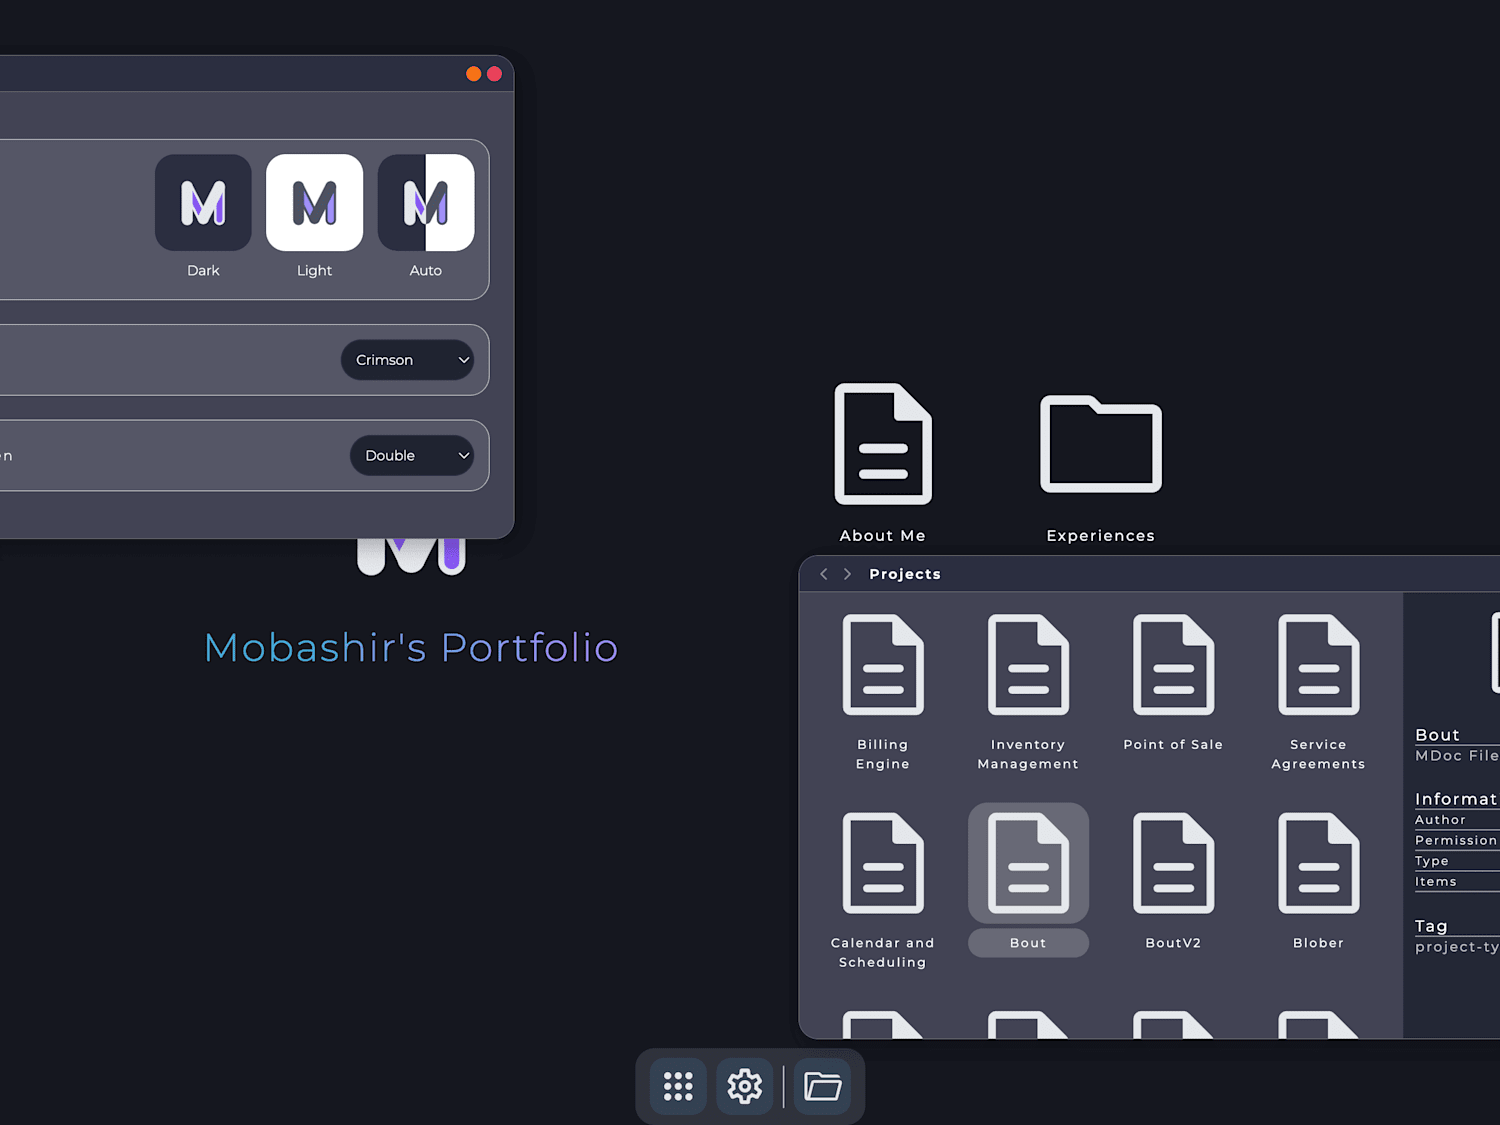Go forward in the Projects window
This screenshot has height=1125, width=1500.
coord(847,574)
